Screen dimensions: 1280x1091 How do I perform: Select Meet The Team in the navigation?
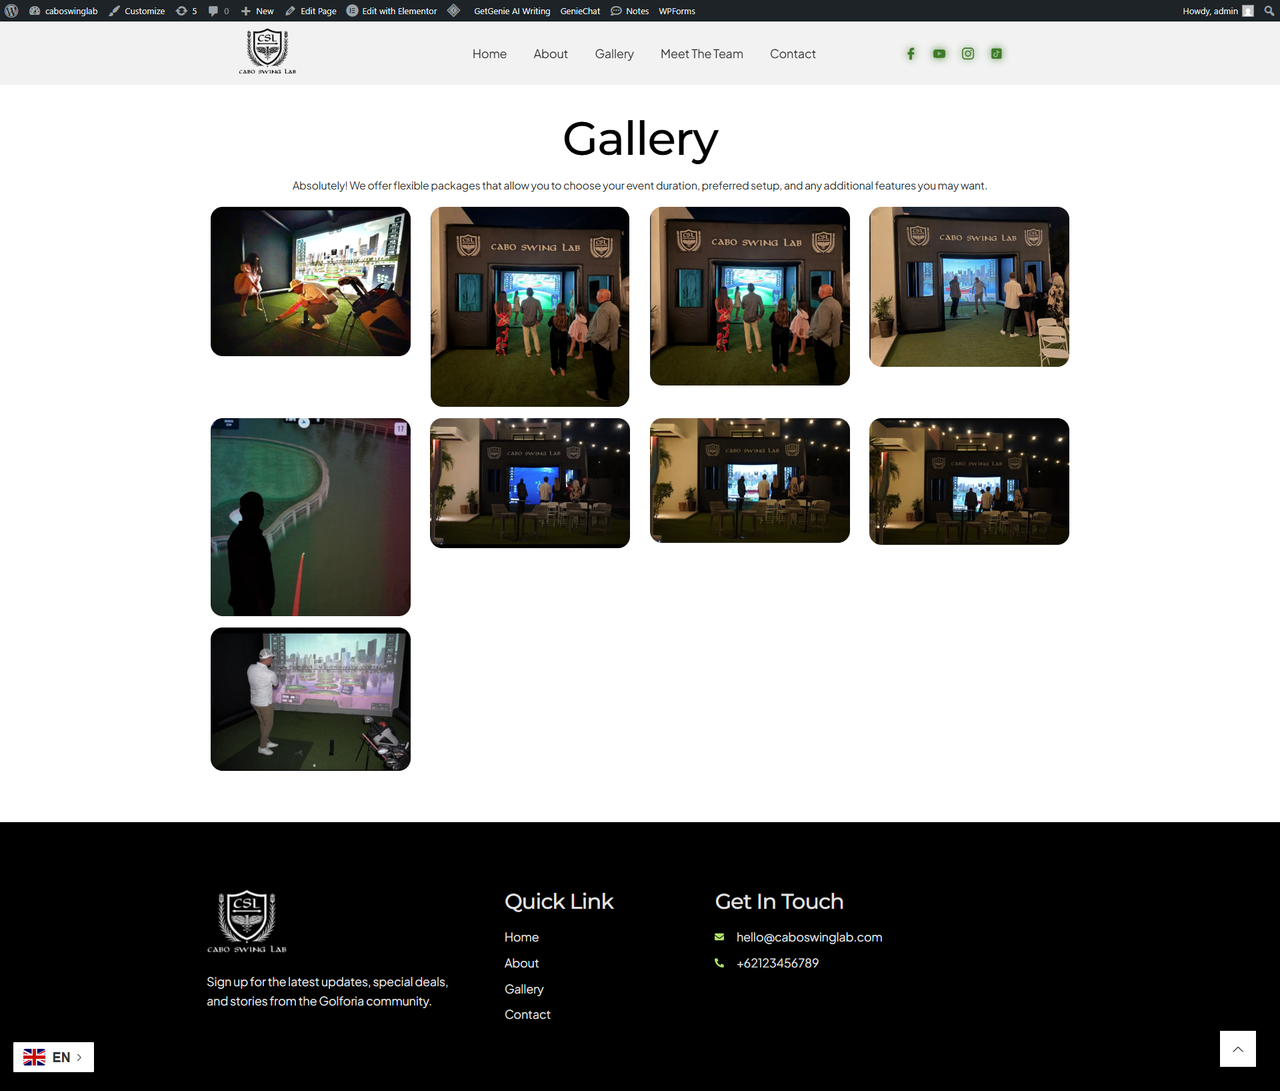click(702, 54)
